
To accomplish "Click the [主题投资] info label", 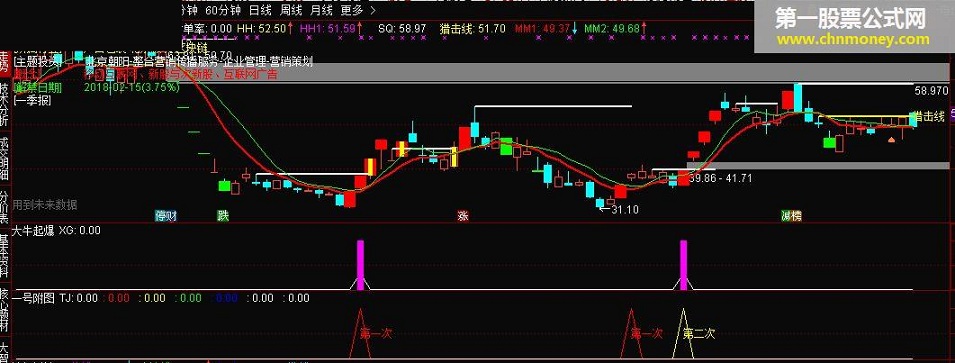I will 38,62.
